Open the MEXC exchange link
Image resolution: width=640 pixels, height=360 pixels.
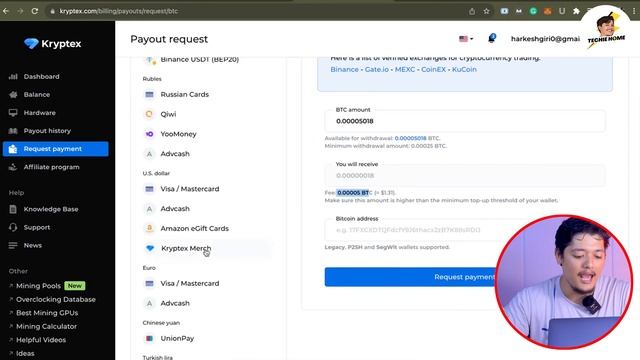(x=405, y=69)
